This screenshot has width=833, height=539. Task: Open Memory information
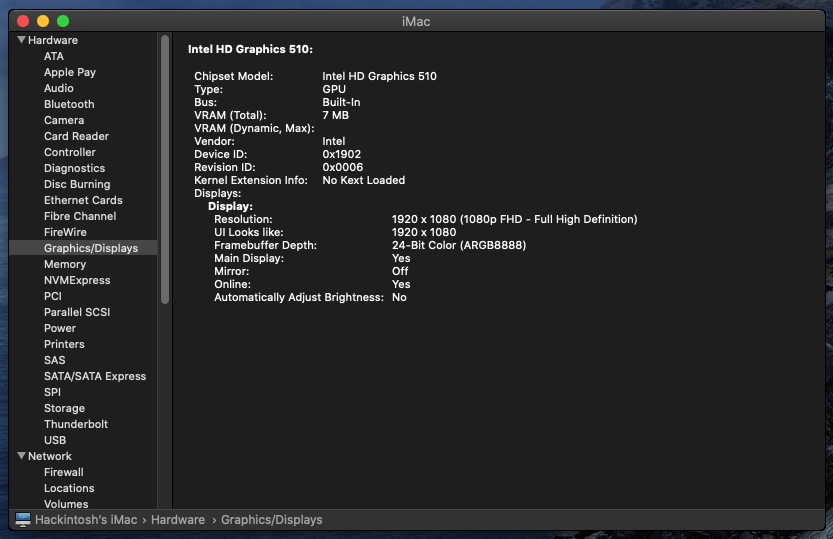tap(65, 264)
